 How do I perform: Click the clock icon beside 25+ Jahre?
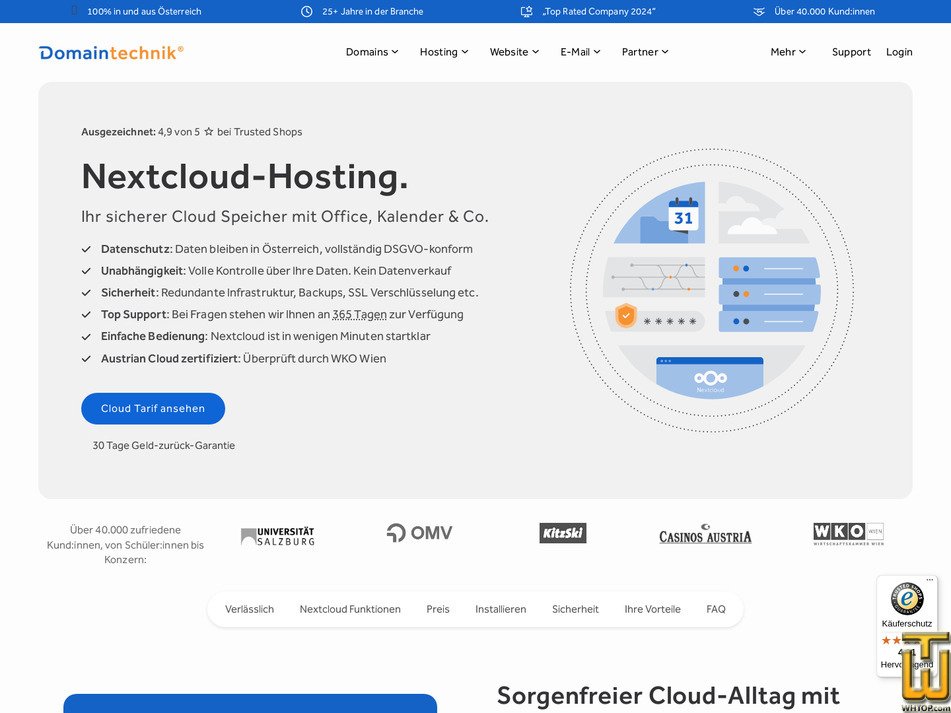click(x=307, y=12)
